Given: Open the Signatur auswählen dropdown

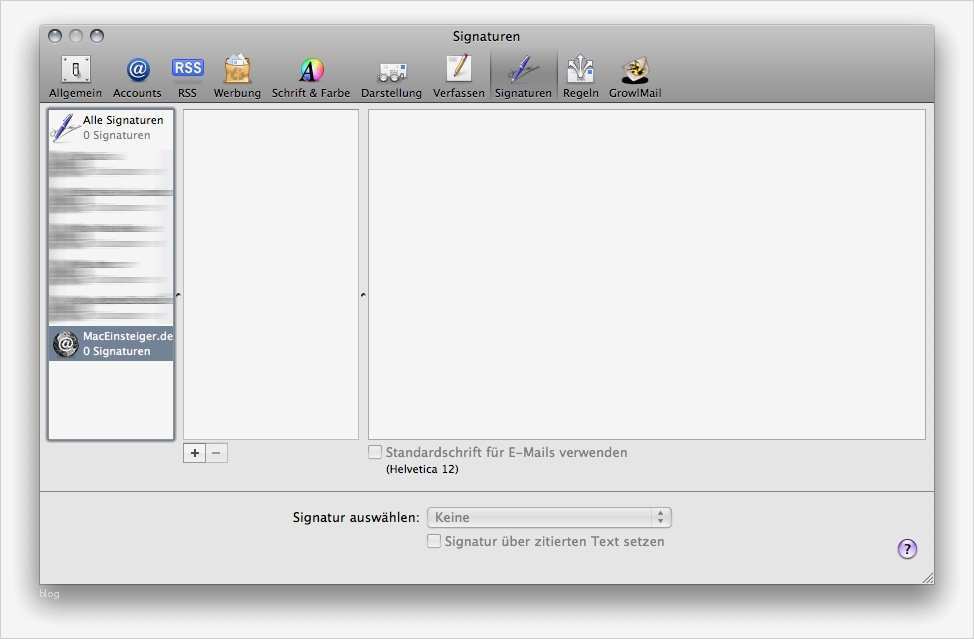Looking at the screenshot, I should pyautogui.click(x=549, y=517).
